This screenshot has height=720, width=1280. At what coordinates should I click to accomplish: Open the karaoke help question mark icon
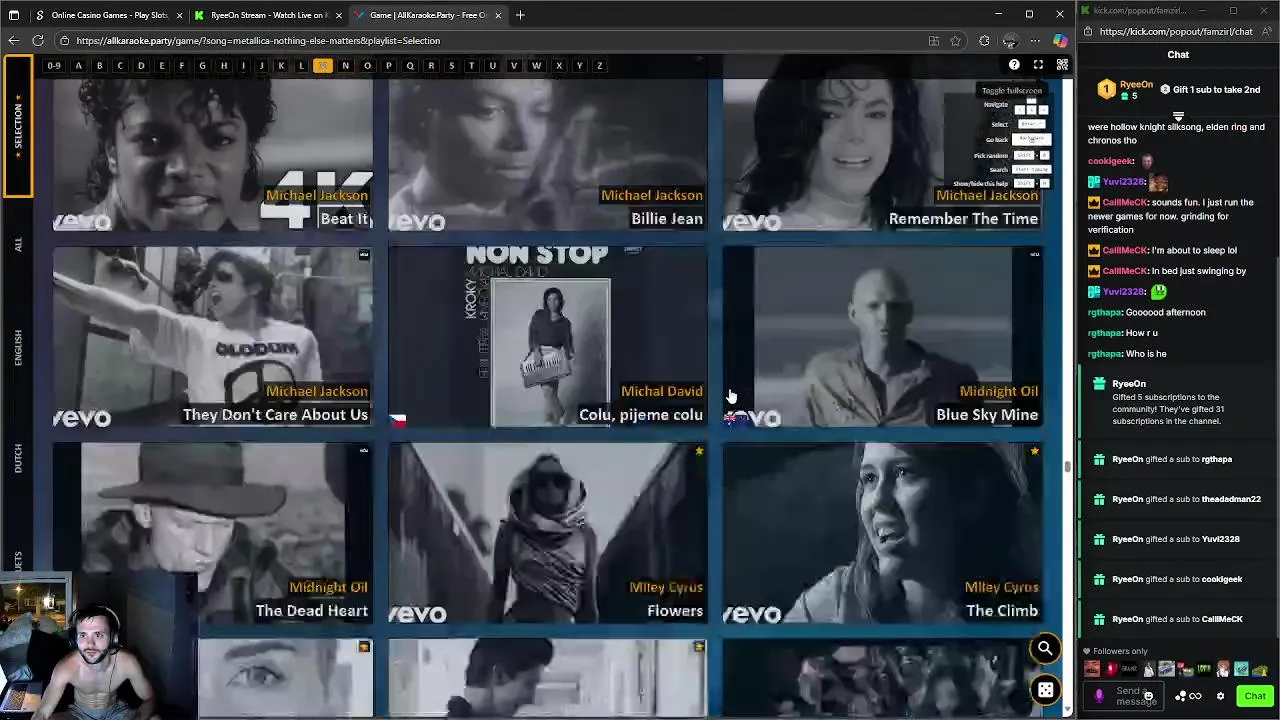click(x=1014, y=65)
